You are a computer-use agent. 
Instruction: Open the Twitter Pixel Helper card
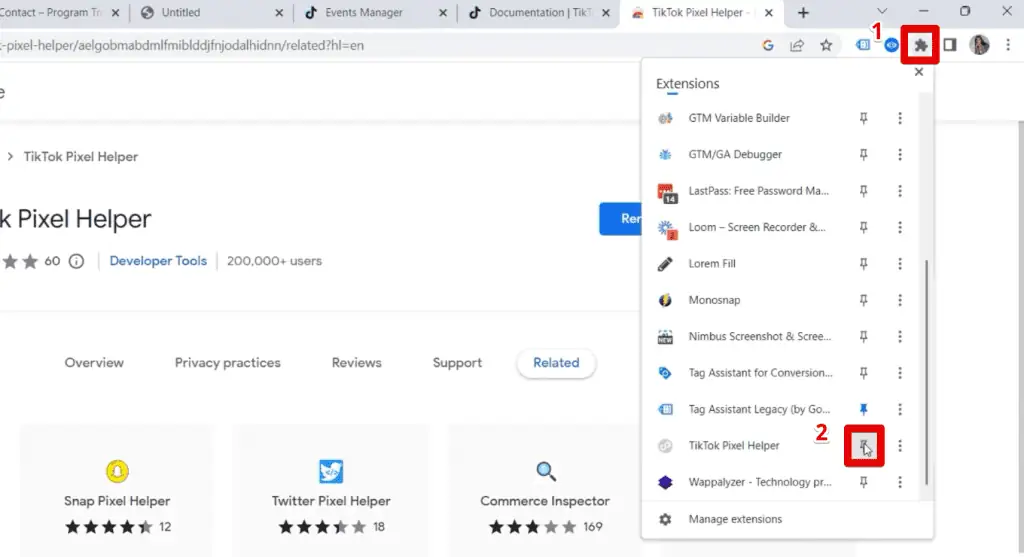click(x=331, y=492)
